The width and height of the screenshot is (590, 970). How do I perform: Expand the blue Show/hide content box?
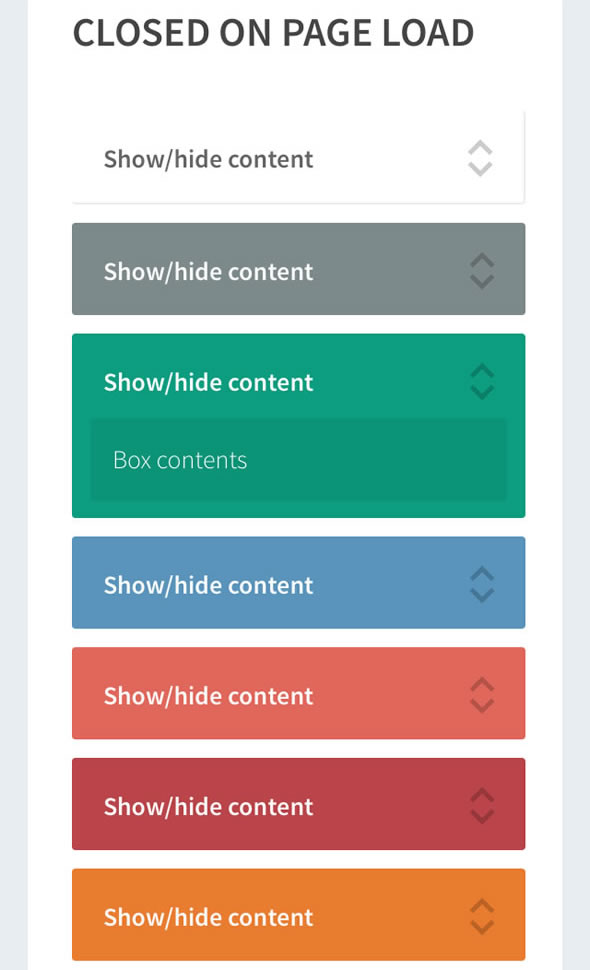pyautogui.click(x=299, y=583)
